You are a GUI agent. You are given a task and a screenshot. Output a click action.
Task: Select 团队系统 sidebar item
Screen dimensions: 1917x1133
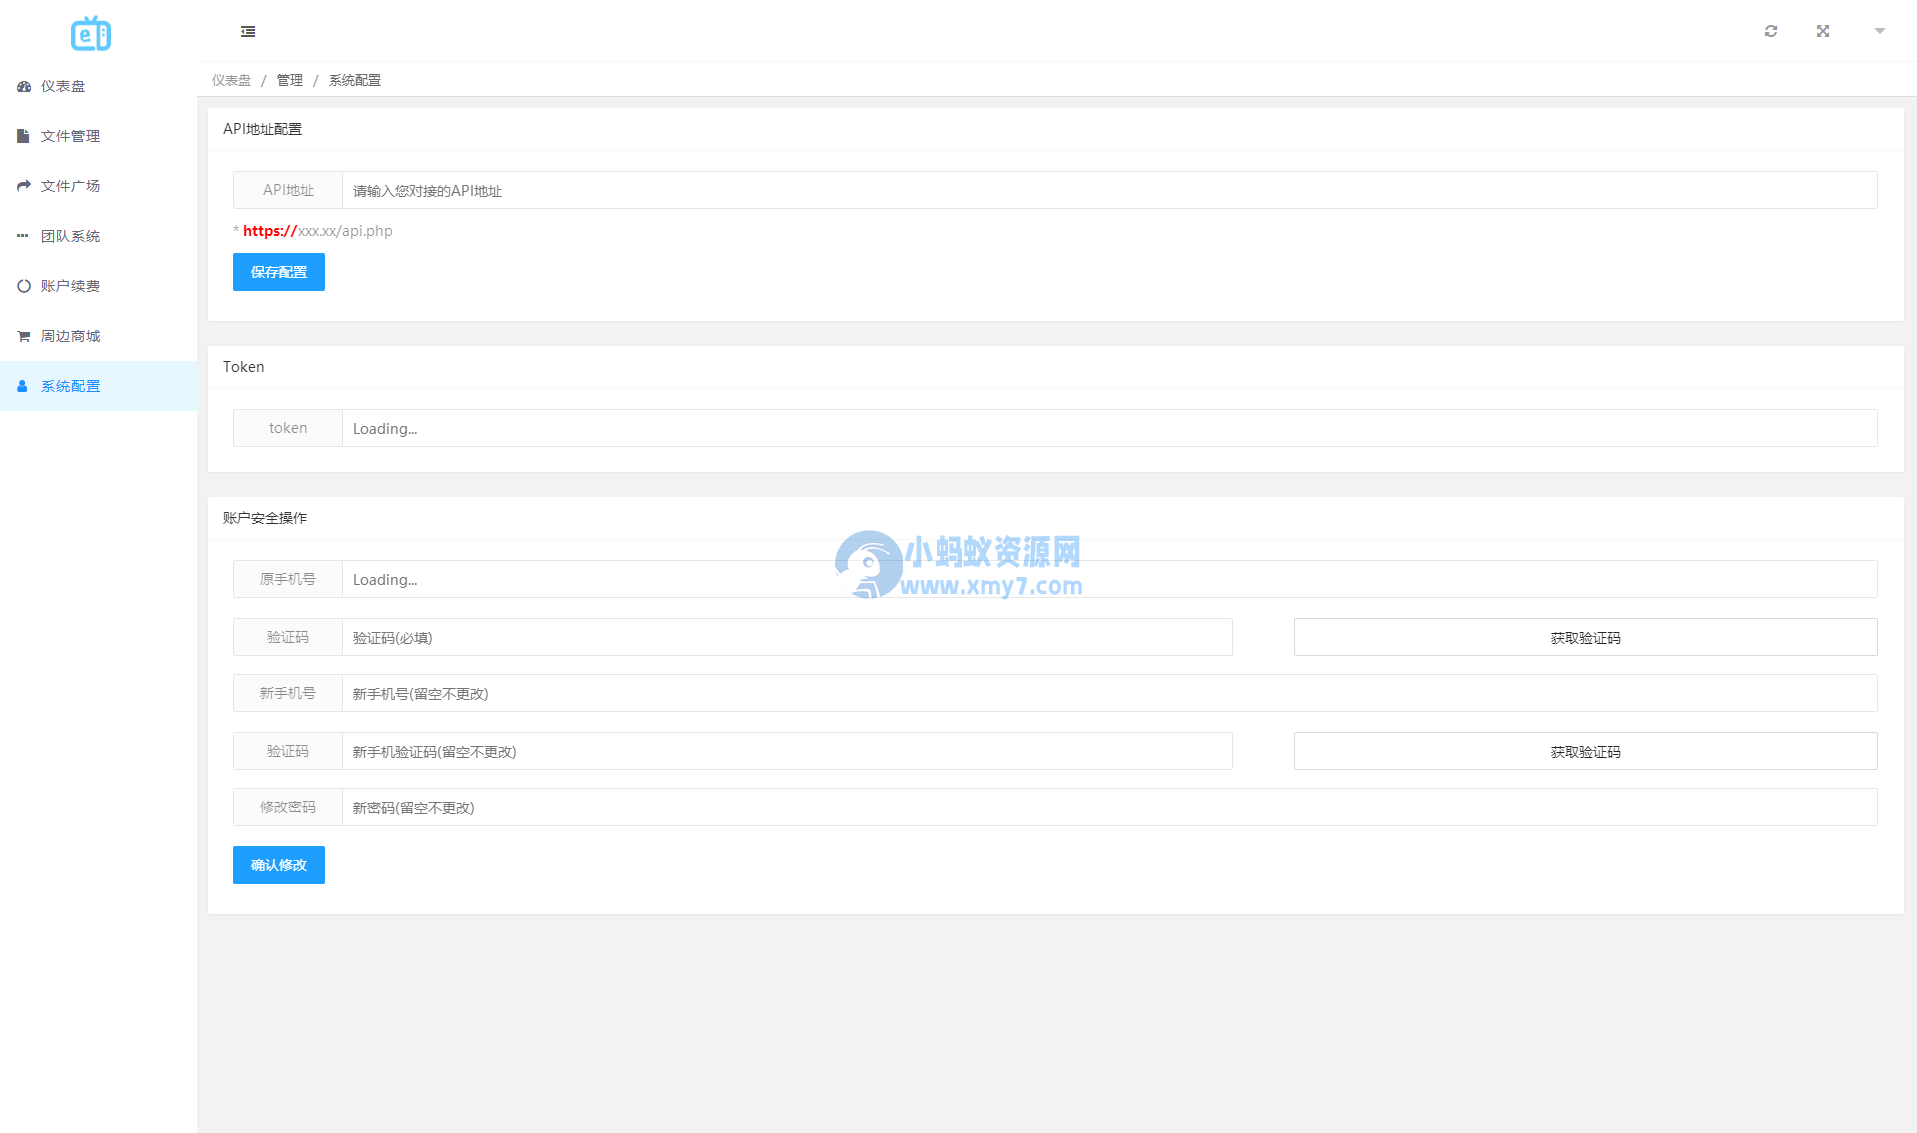click(x=98, y=236)
